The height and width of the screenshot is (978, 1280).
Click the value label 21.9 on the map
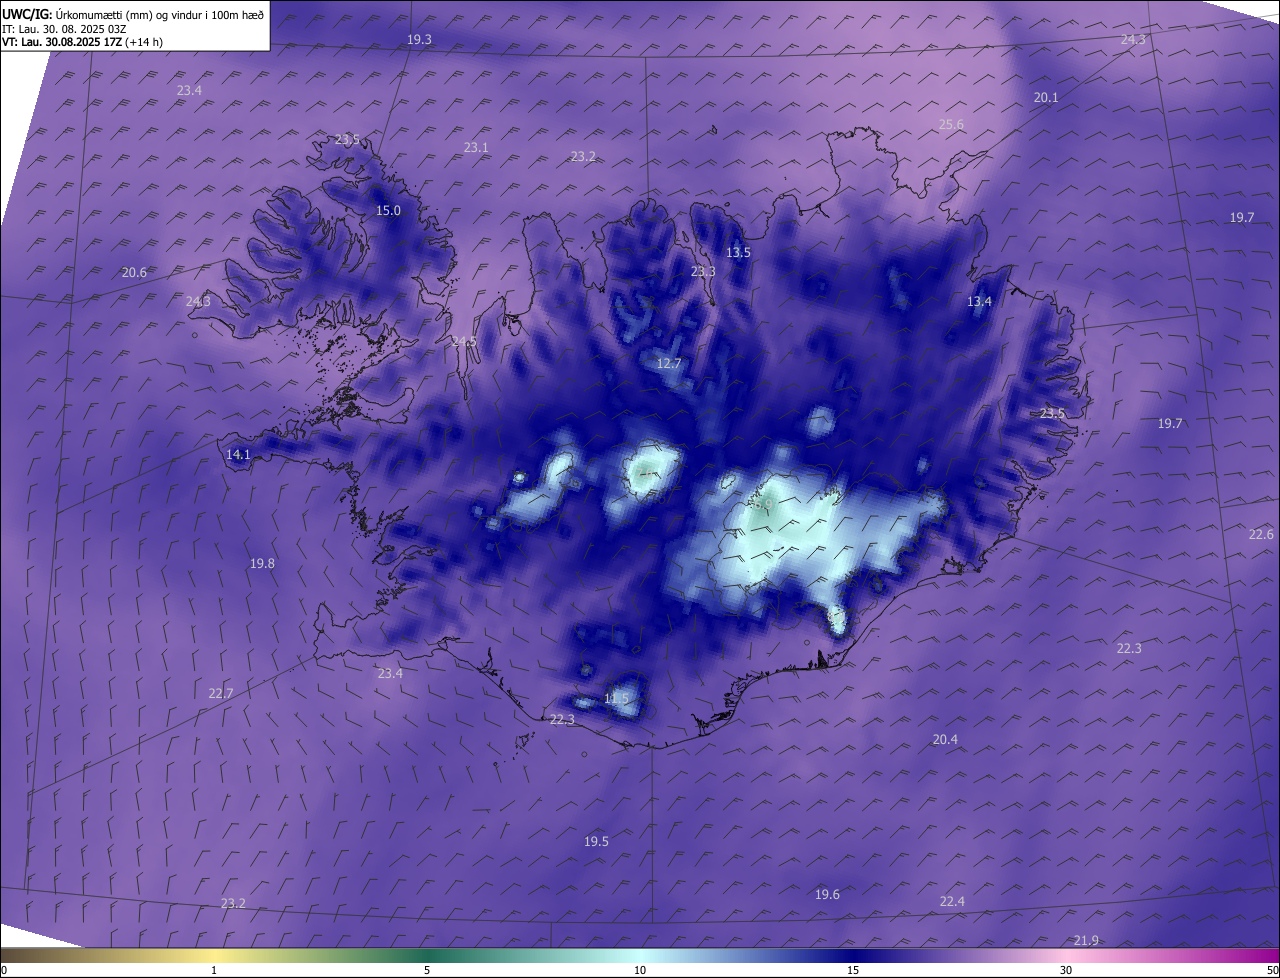click(x=1086, y=940)
